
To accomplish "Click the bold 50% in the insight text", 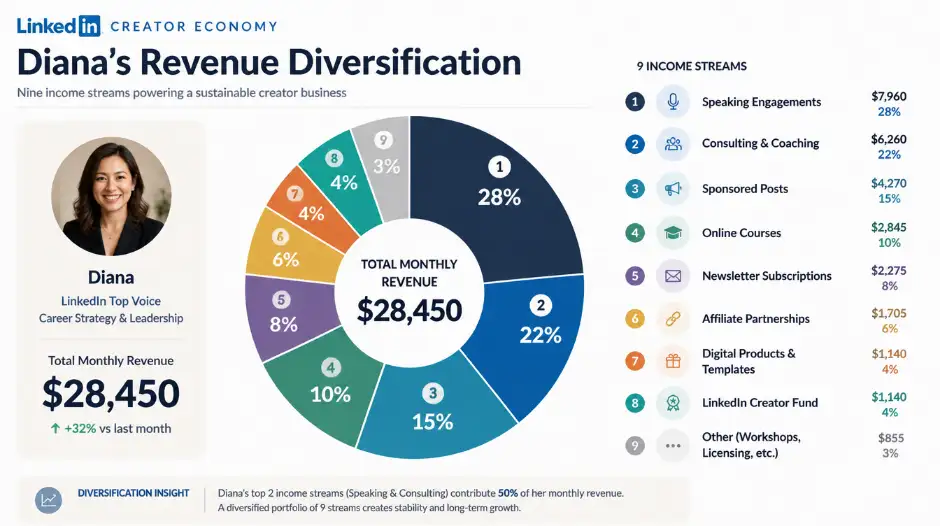I will coord(508,493).
